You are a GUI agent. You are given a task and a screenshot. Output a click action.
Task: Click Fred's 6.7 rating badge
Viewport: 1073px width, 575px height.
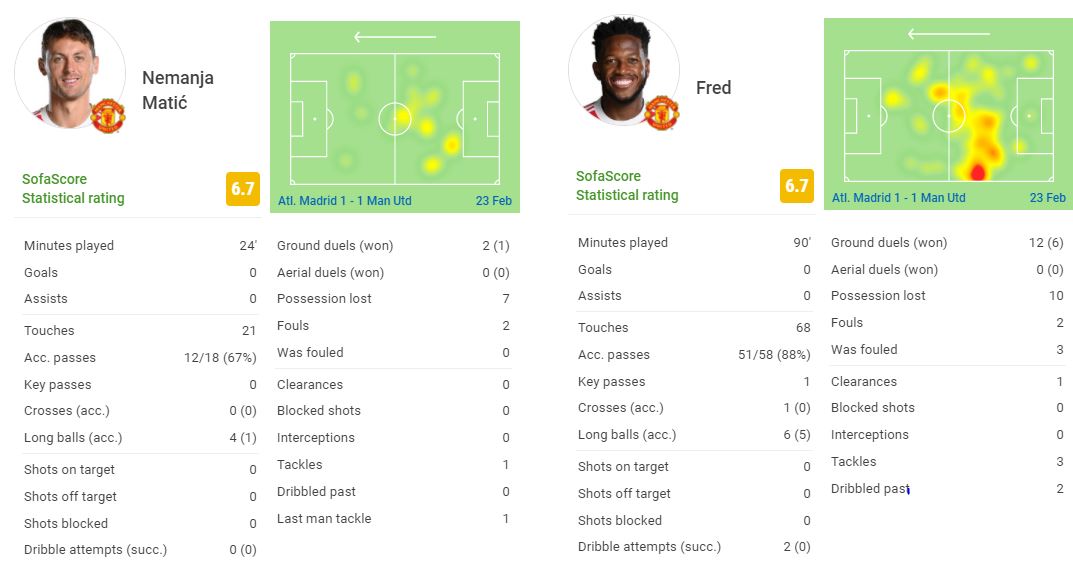[797, 185]
